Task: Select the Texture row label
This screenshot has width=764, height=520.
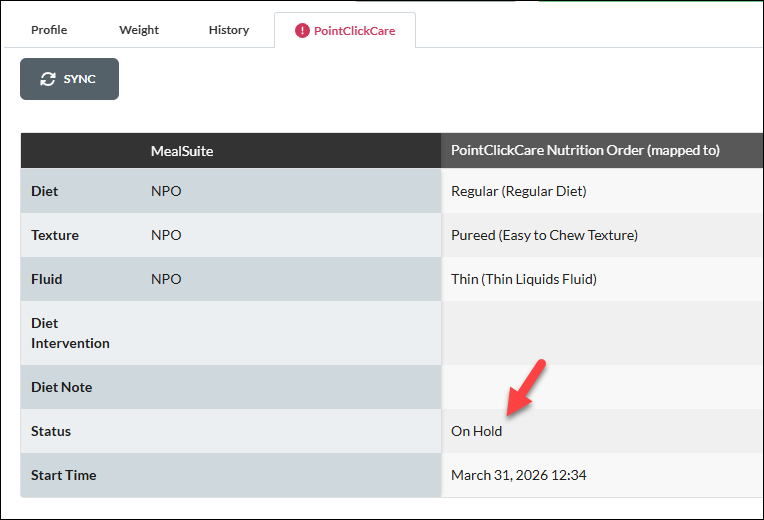Action: point(55,235)
